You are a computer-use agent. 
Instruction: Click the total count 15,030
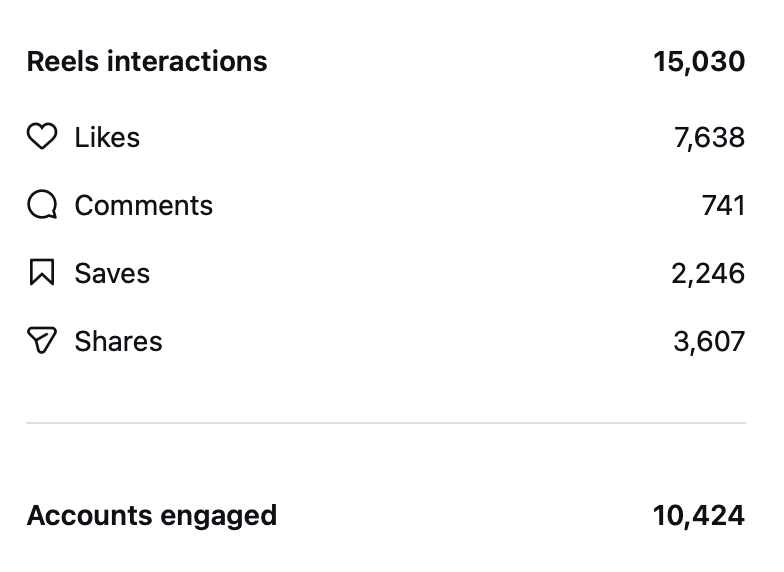click(x=699, y=61)
